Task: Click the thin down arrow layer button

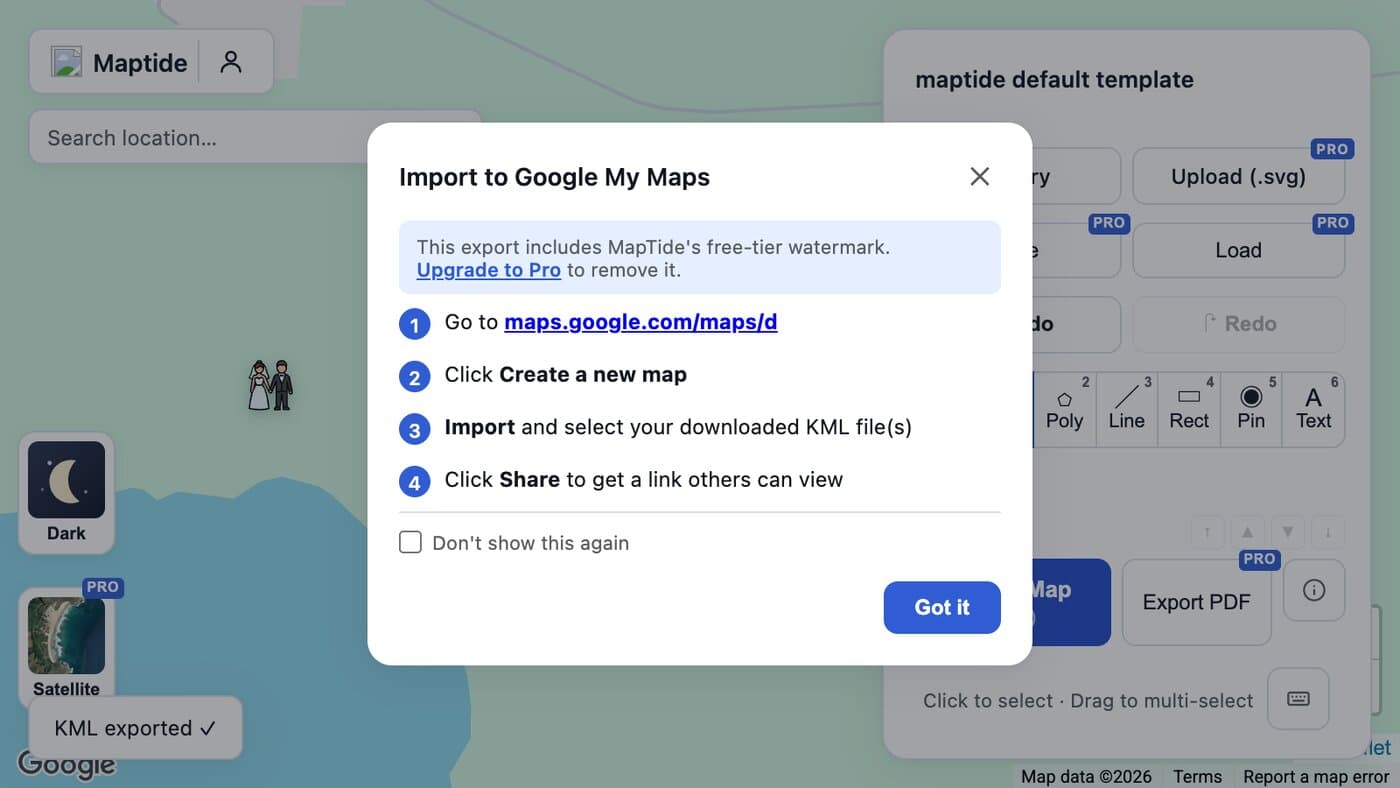Action: click(1328, 532)
